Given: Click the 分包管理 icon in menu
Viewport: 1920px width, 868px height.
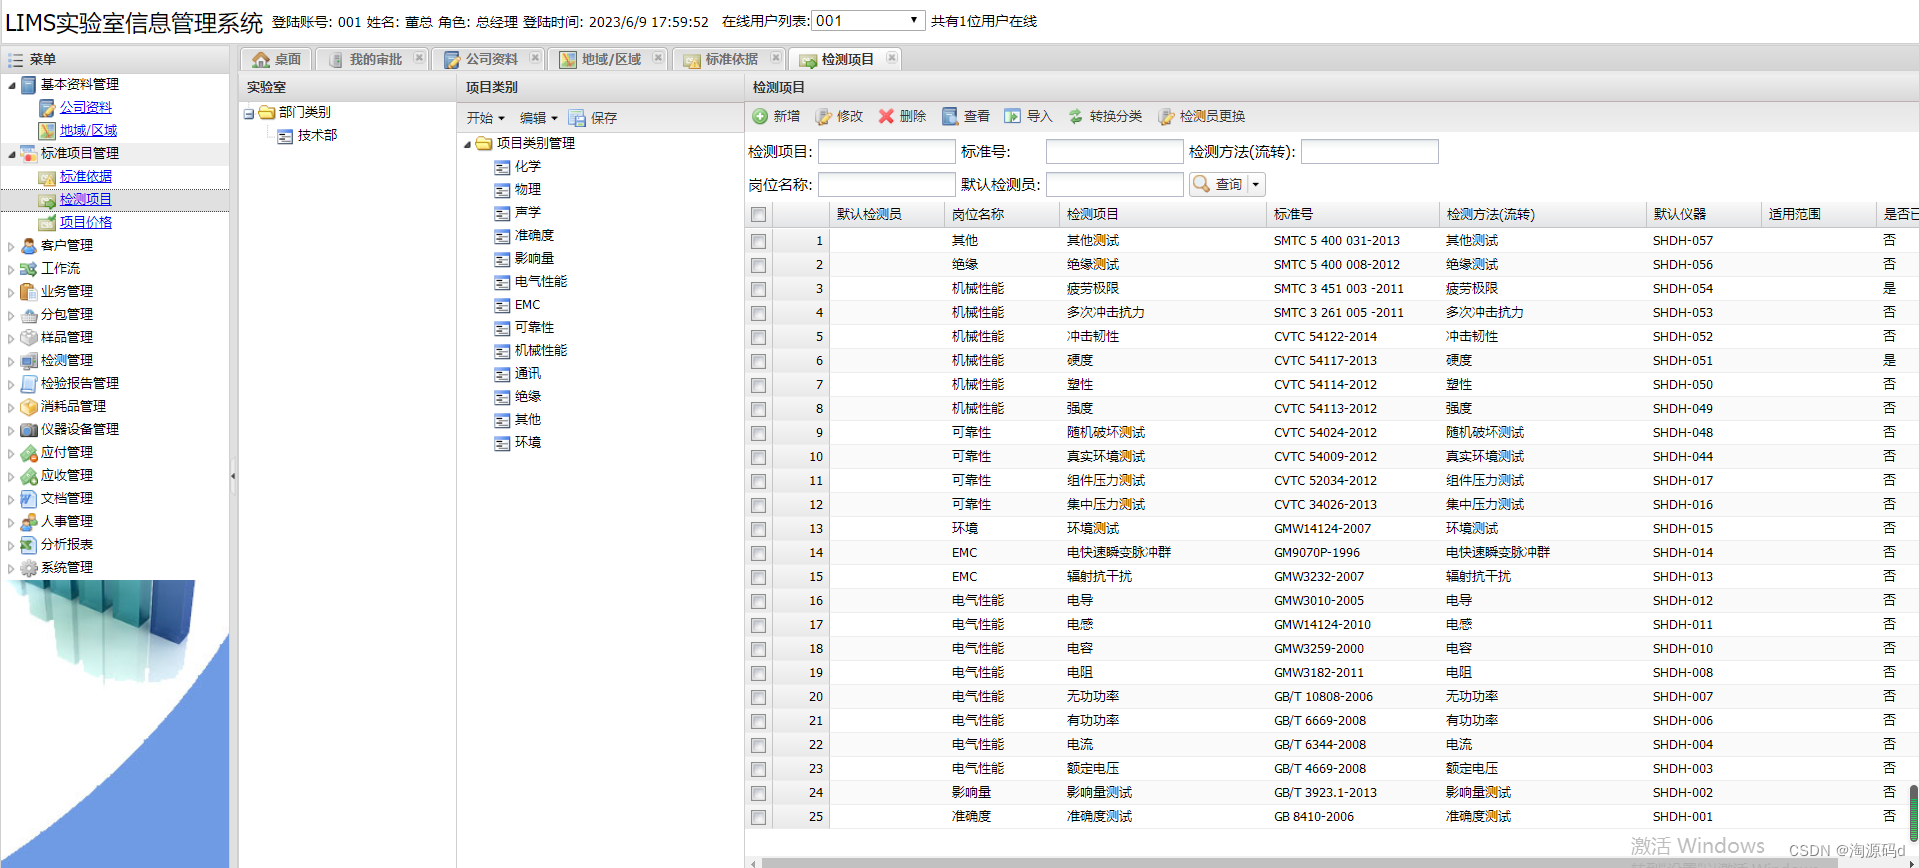Looking at the screenshot, I should [x=29, y=315].
